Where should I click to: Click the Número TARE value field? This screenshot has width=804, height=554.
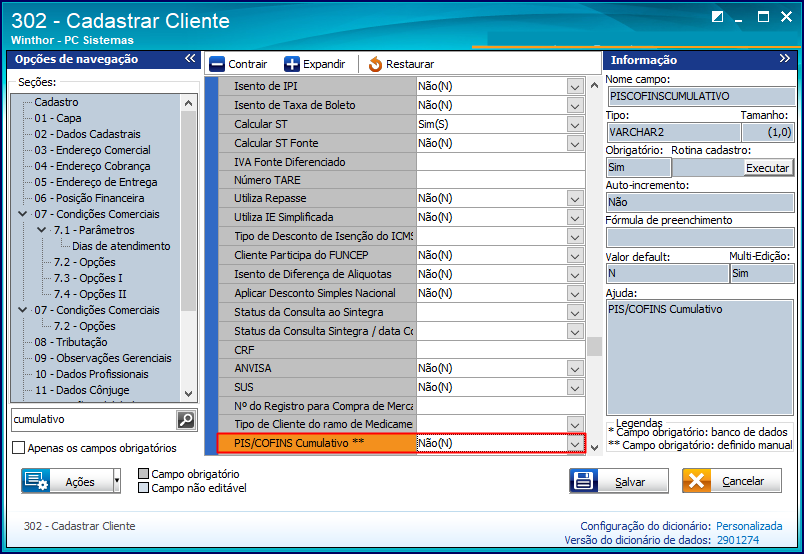pyautogui.click(x=500, y=180)
